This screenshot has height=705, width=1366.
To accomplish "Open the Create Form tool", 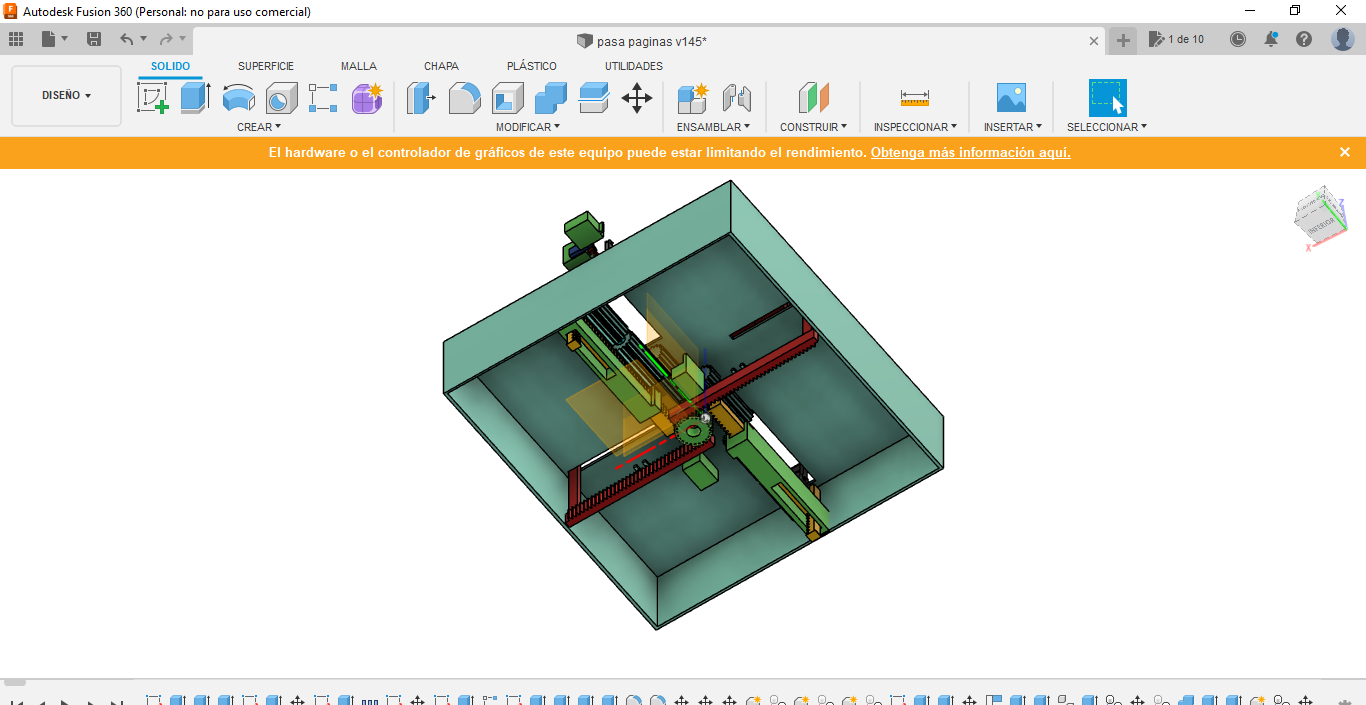I will [366, 97].
